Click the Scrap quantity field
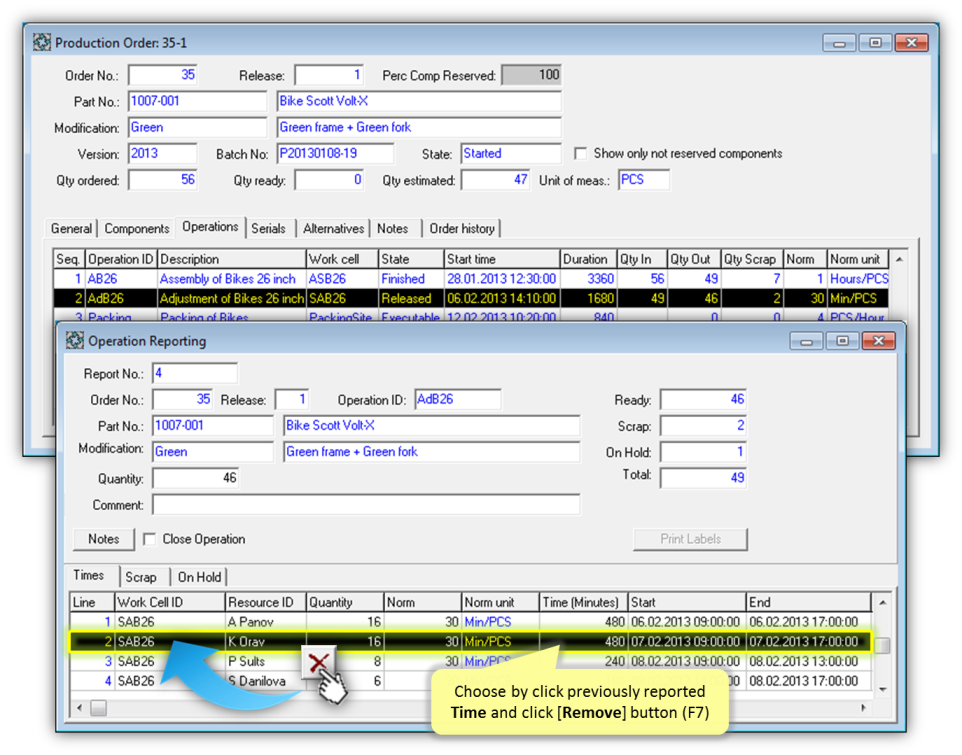The image size is (962, 755). 703,426
